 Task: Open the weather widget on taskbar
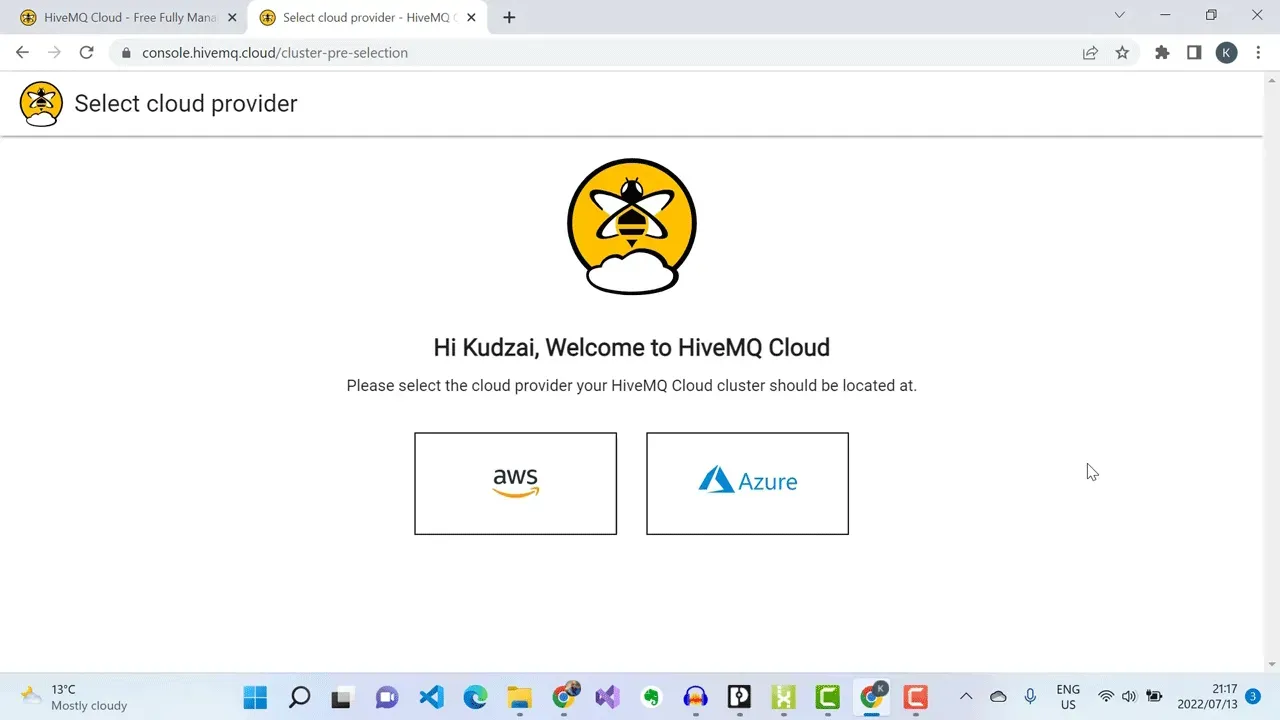point(75,697)
